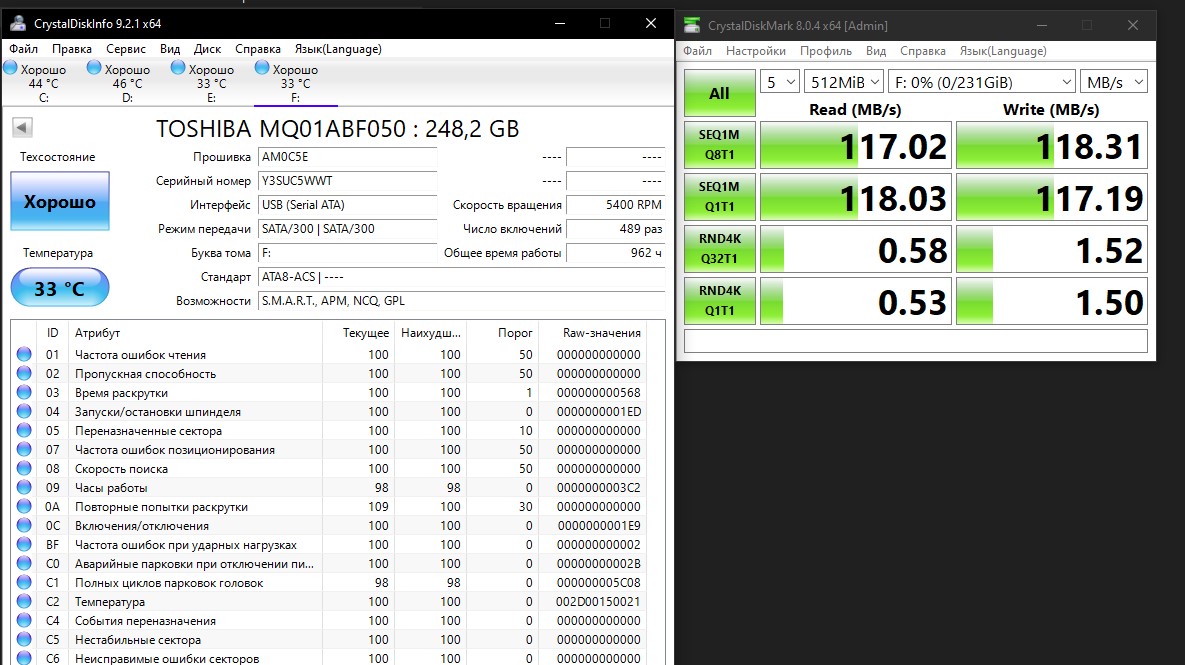Select disk E: status orb
This screenshot has height=665, width=1185.
(x=178, y=67)
